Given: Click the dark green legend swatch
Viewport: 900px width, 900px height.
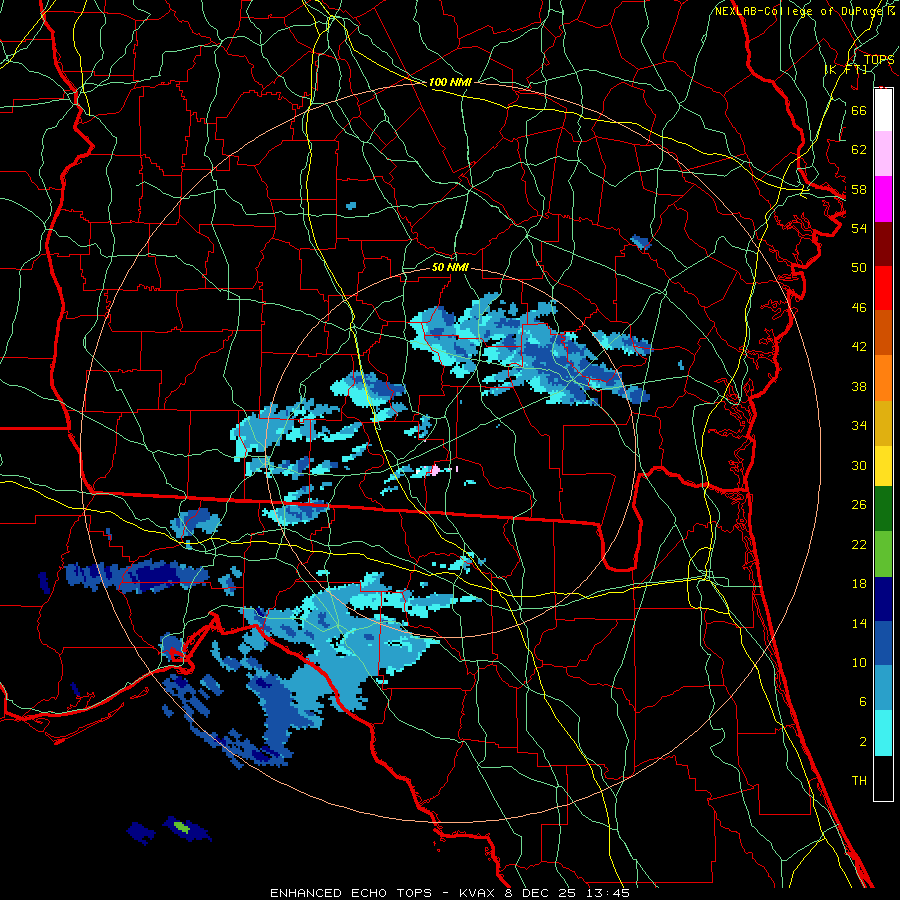Looking at the screenshot, I should [x=883, y=509].
